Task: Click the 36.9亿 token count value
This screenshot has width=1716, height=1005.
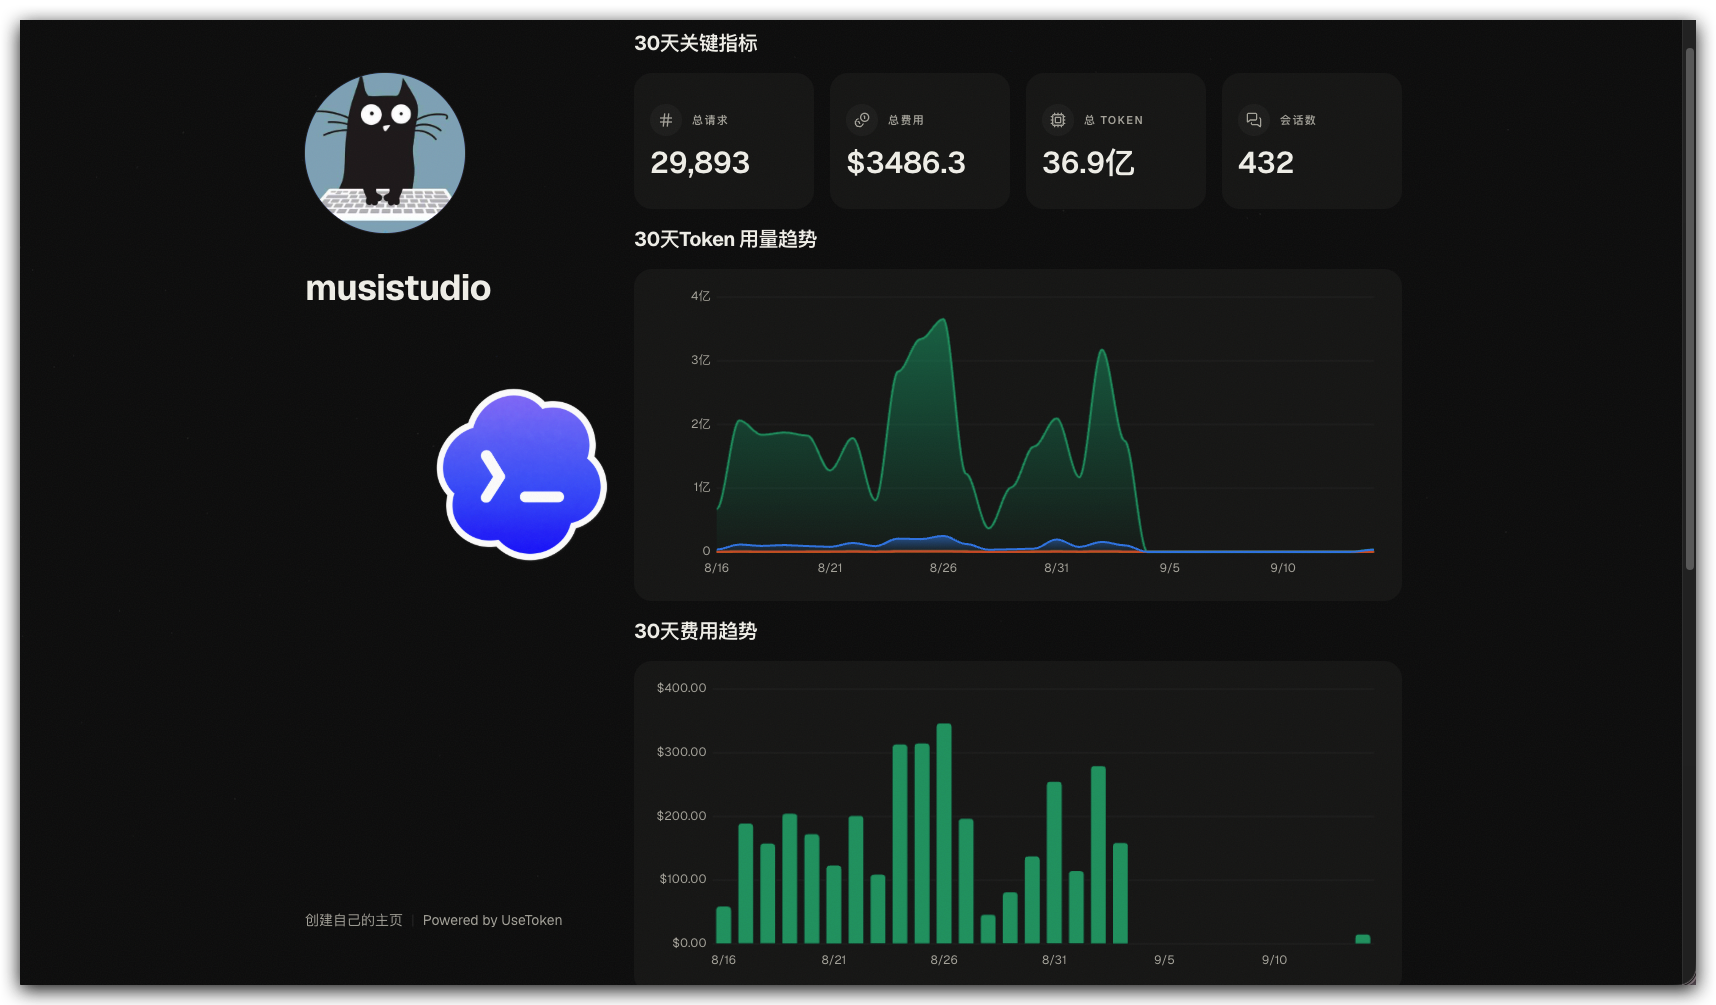Action: pyautogui.click(x=1088, y=162)
